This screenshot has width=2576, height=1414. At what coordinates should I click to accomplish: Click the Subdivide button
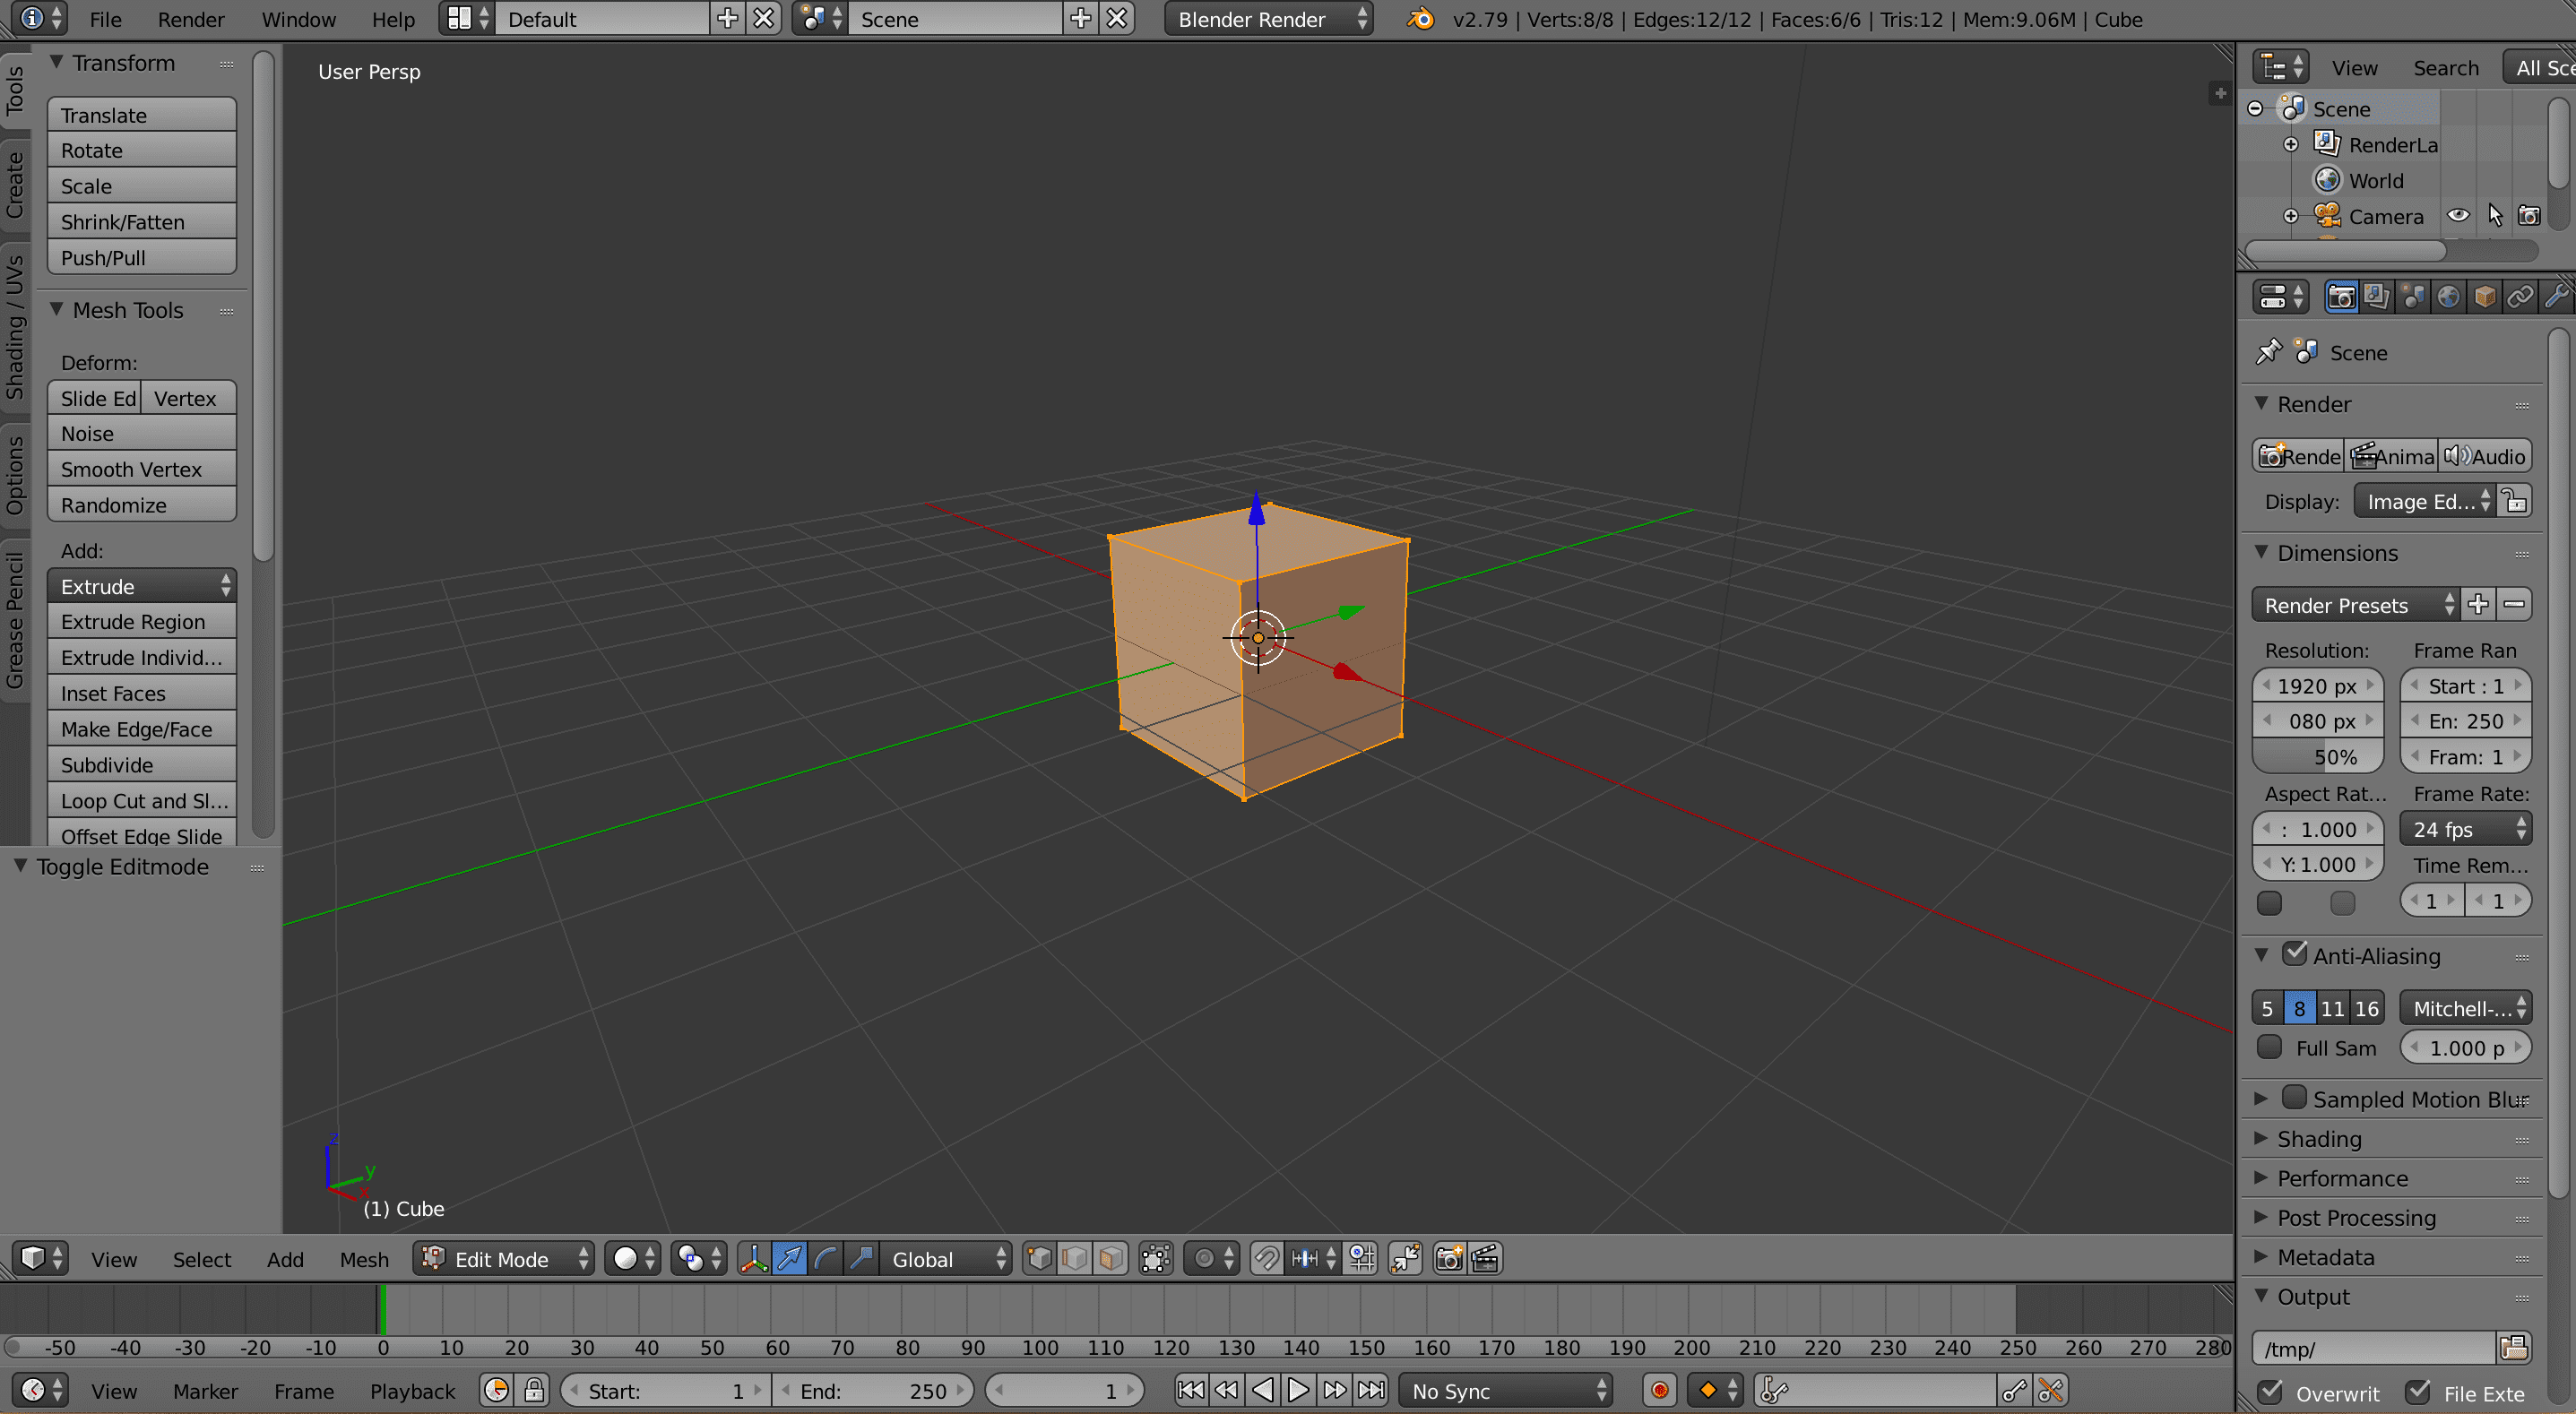(x=141, y=765)
